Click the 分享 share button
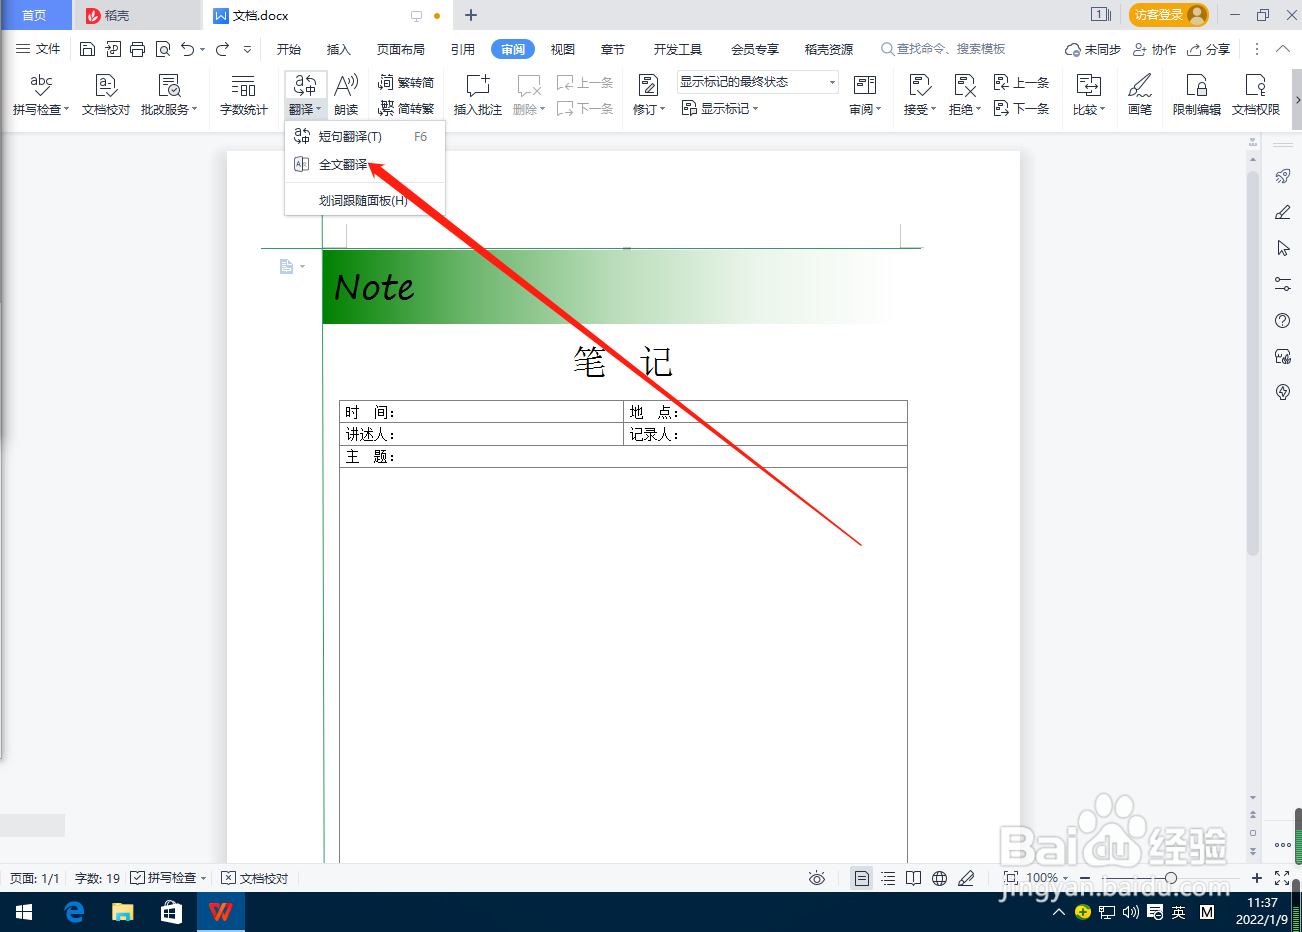This screenshot has width=1302, height=932. (x=1209, y=49)
